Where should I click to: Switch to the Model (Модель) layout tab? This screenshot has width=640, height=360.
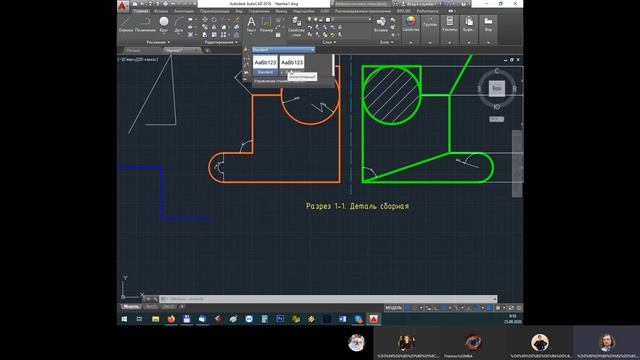pos(131,307)
